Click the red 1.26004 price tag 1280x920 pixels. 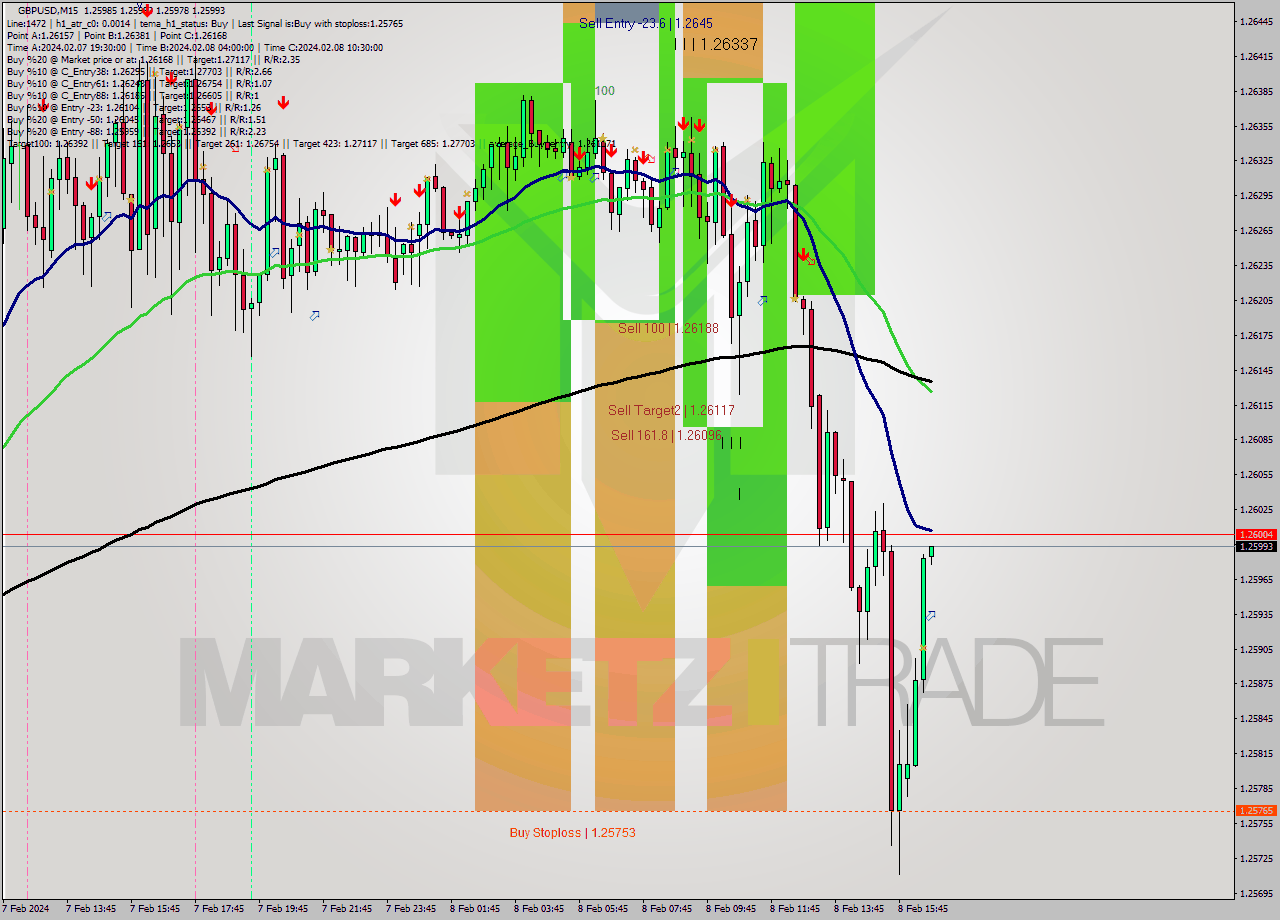pyautogui.click(x=1256, y=535)
